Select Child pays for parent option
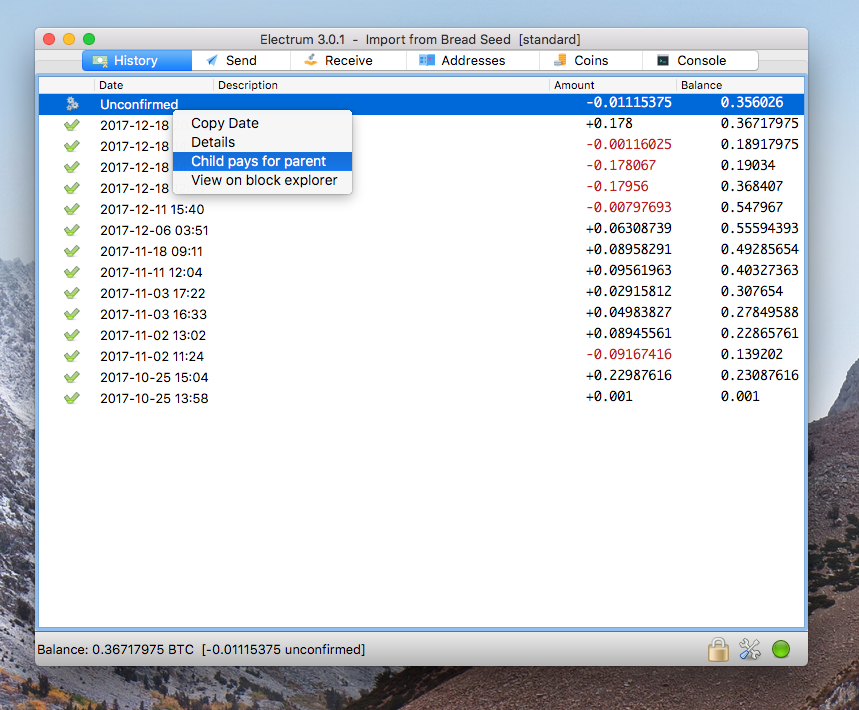The height and width of the screenshot is (710, 859). [x=262, y=161]
